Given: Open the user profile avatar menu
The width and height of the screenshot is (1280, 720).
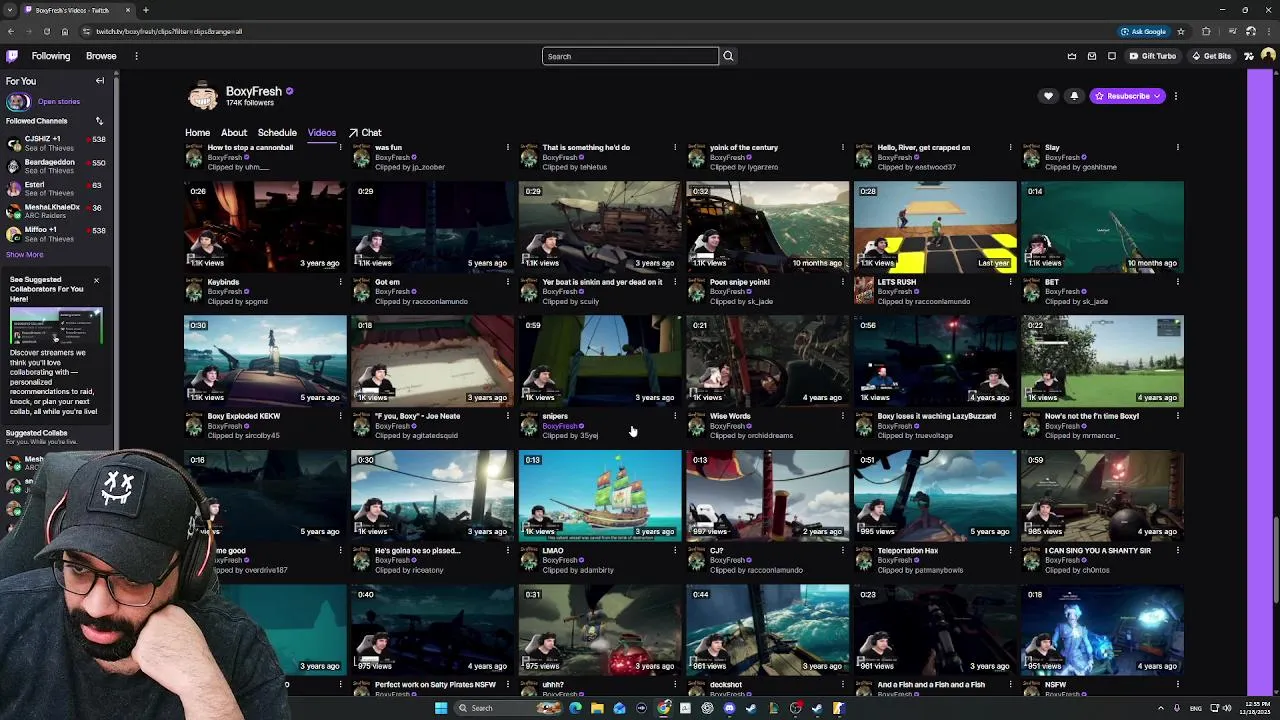Looking at the screenshot, I should point(1268,56).
